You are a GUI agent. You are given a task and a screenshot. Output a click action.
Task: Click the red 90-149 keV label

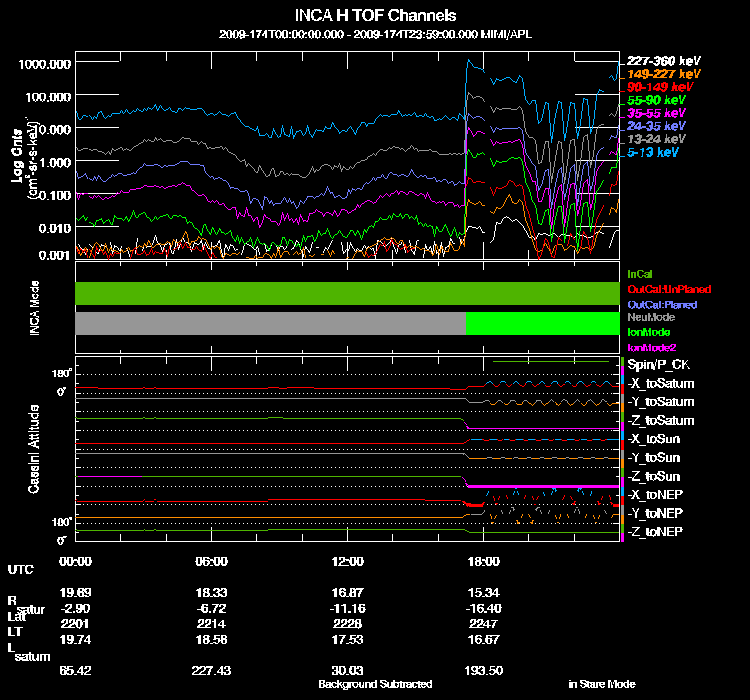(660, 87)
